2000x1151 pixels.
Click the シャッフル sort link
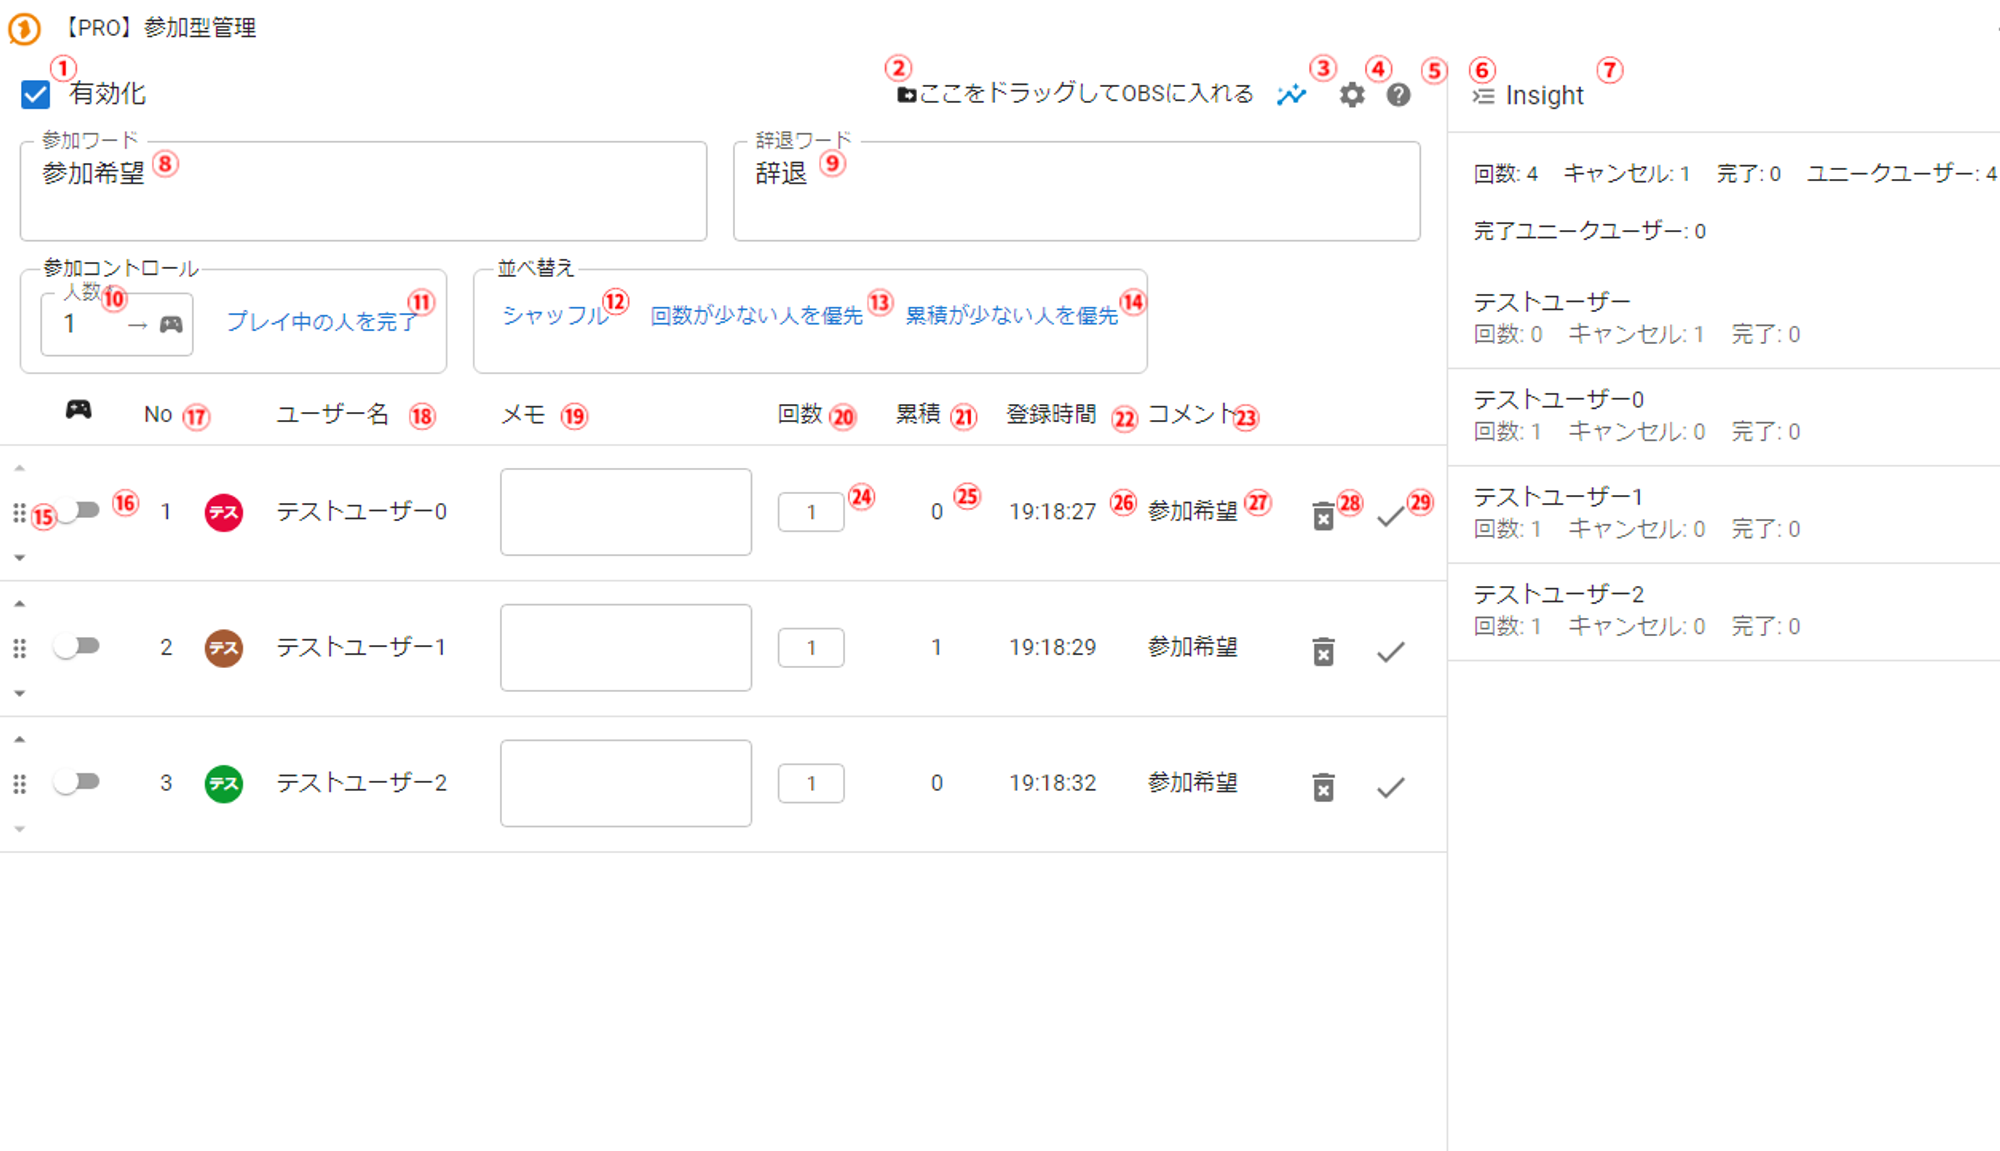tap(554, 316)
